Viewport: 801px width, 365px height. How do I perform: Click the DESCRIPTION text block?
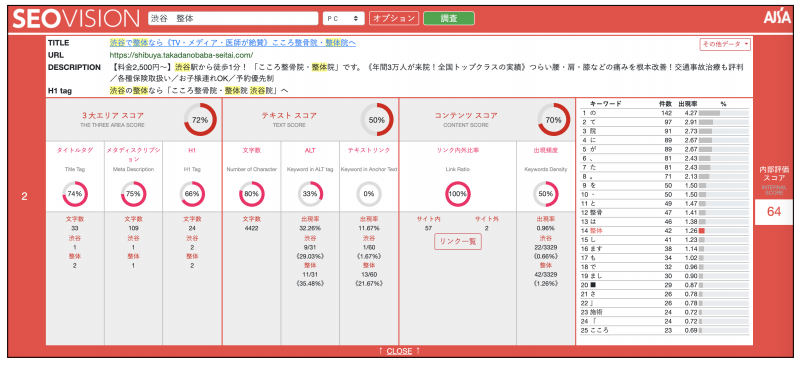[426, 72]
